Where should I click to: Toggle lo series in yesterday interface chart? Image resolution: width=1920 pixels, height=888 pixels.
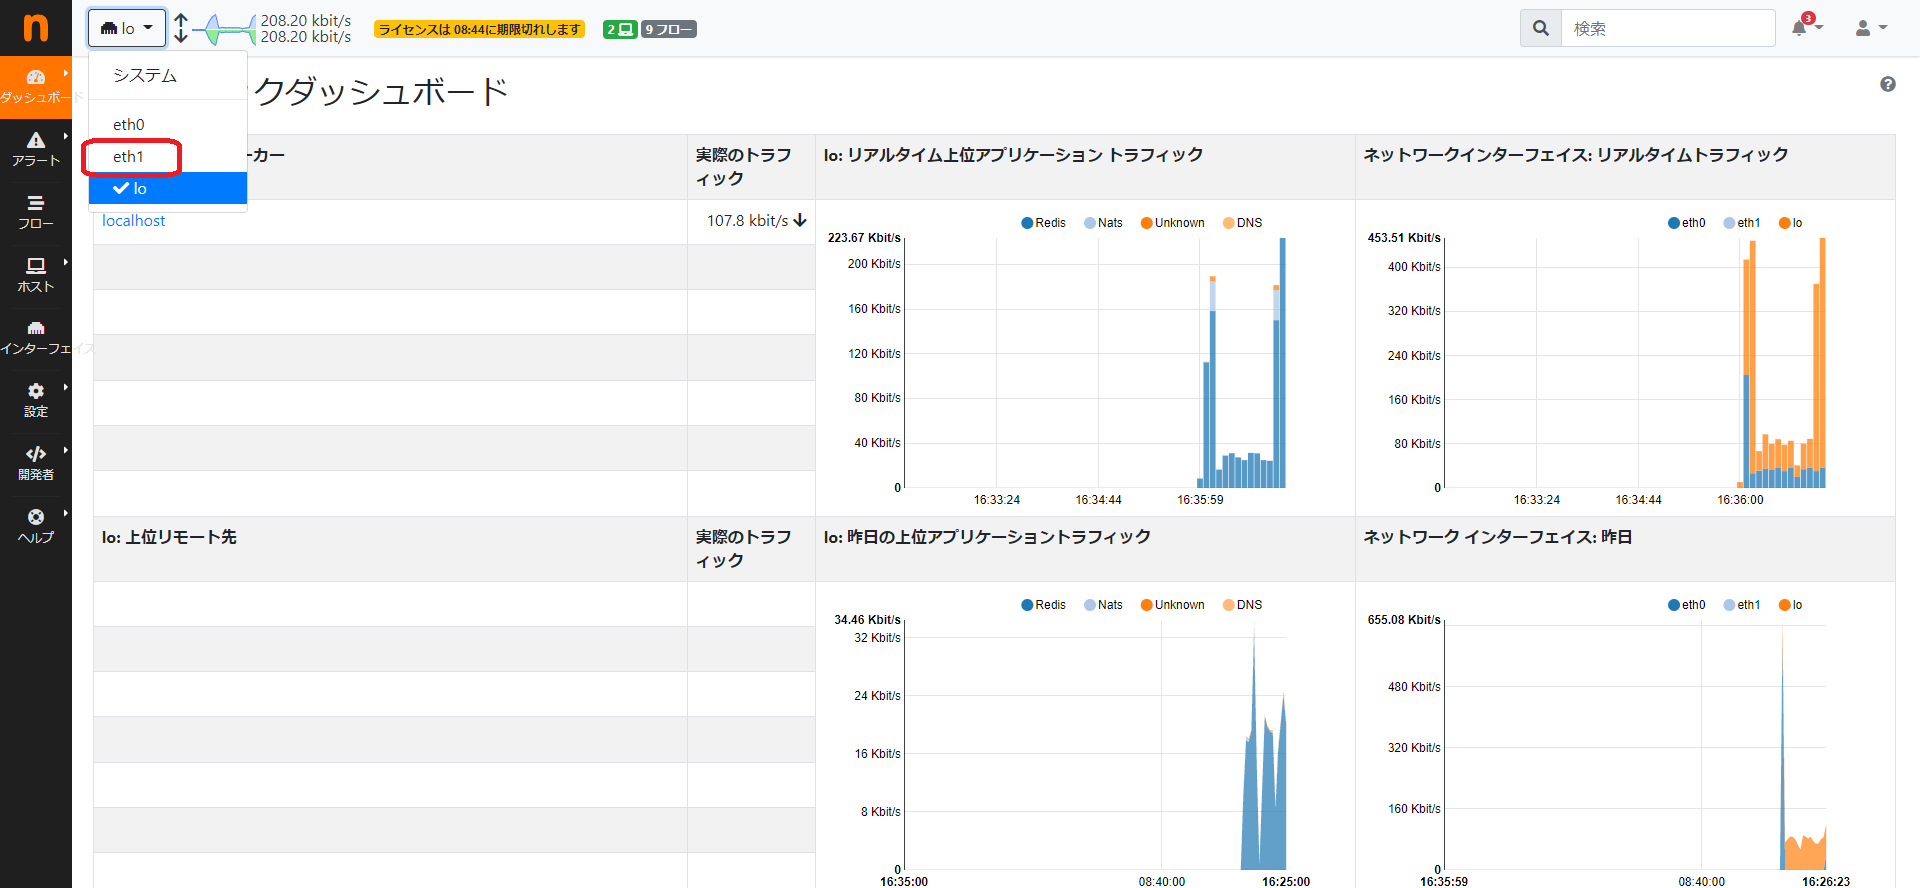[1790, 605]
